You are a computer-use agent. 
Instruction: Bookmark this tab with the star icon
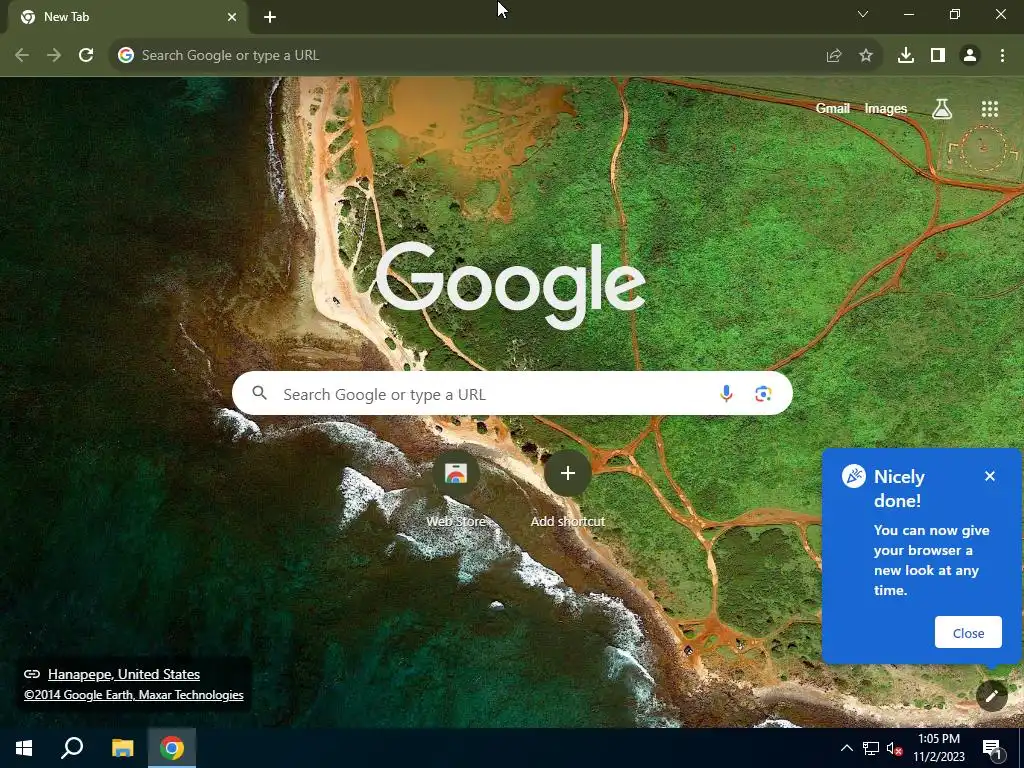[x=865, y=56]
